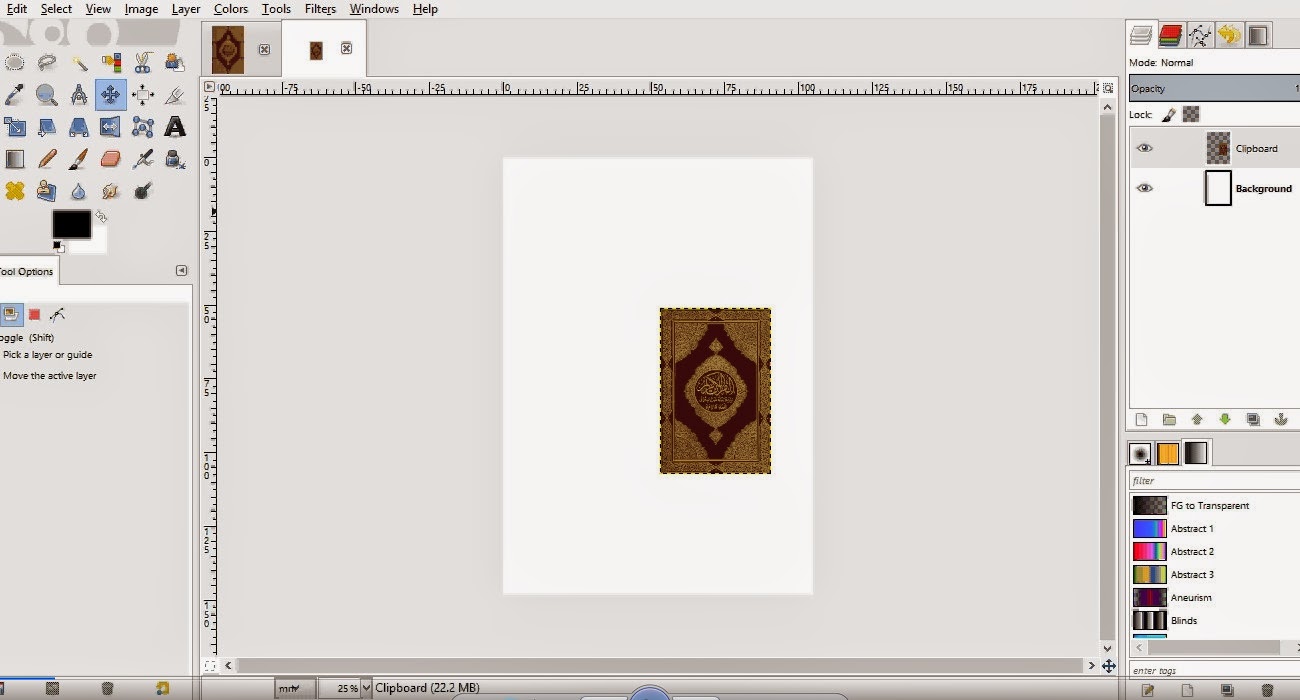Choose Pick a layer or guide option
Screen dimensions: 1300x700
point(47,355)
